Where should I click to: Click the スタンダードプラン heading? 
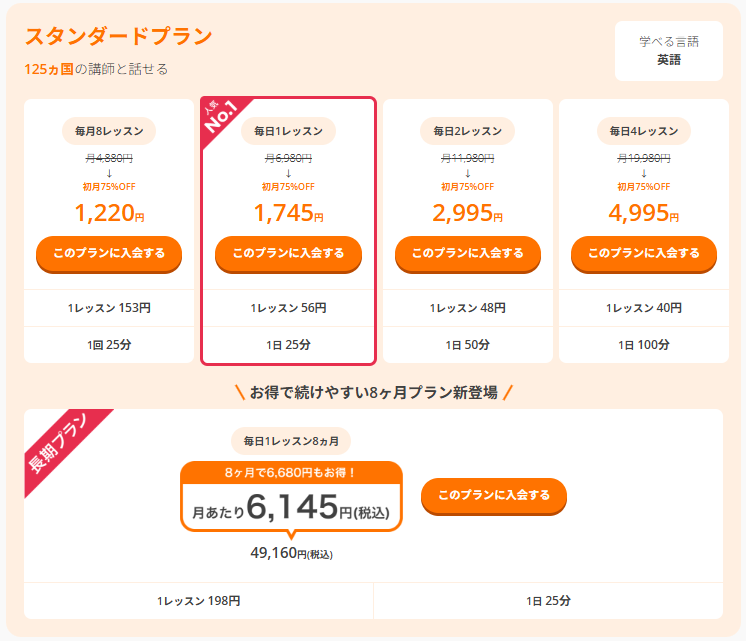click(119, 37)
